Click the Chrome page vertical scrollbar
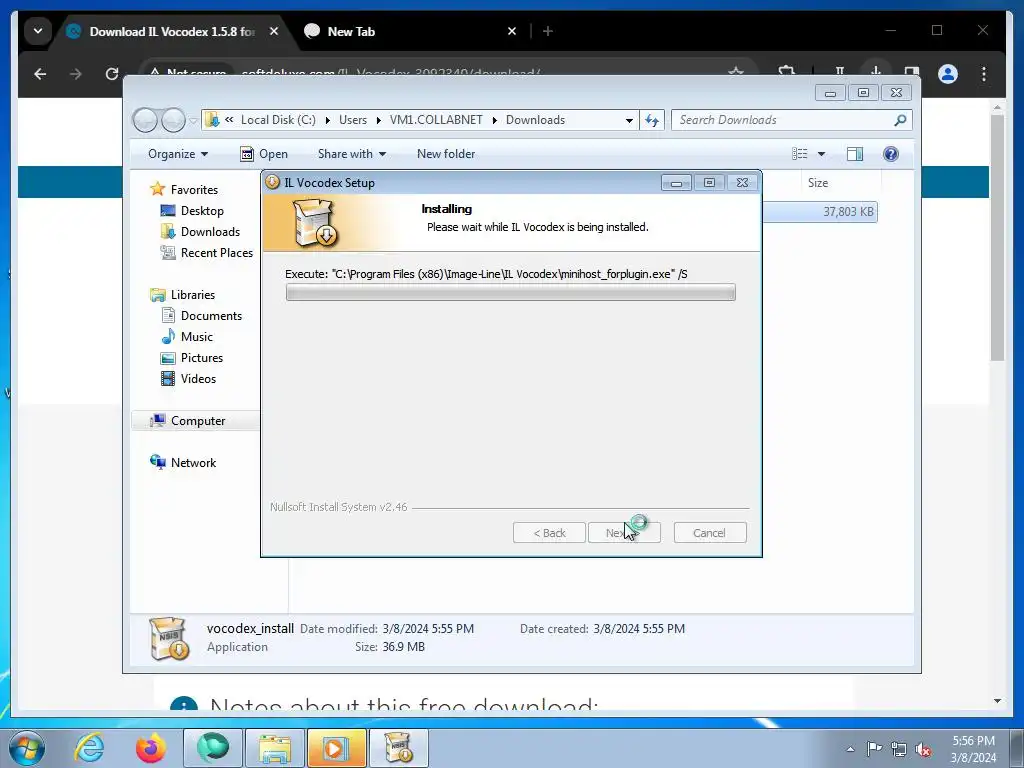 click(x=997, y=238)
